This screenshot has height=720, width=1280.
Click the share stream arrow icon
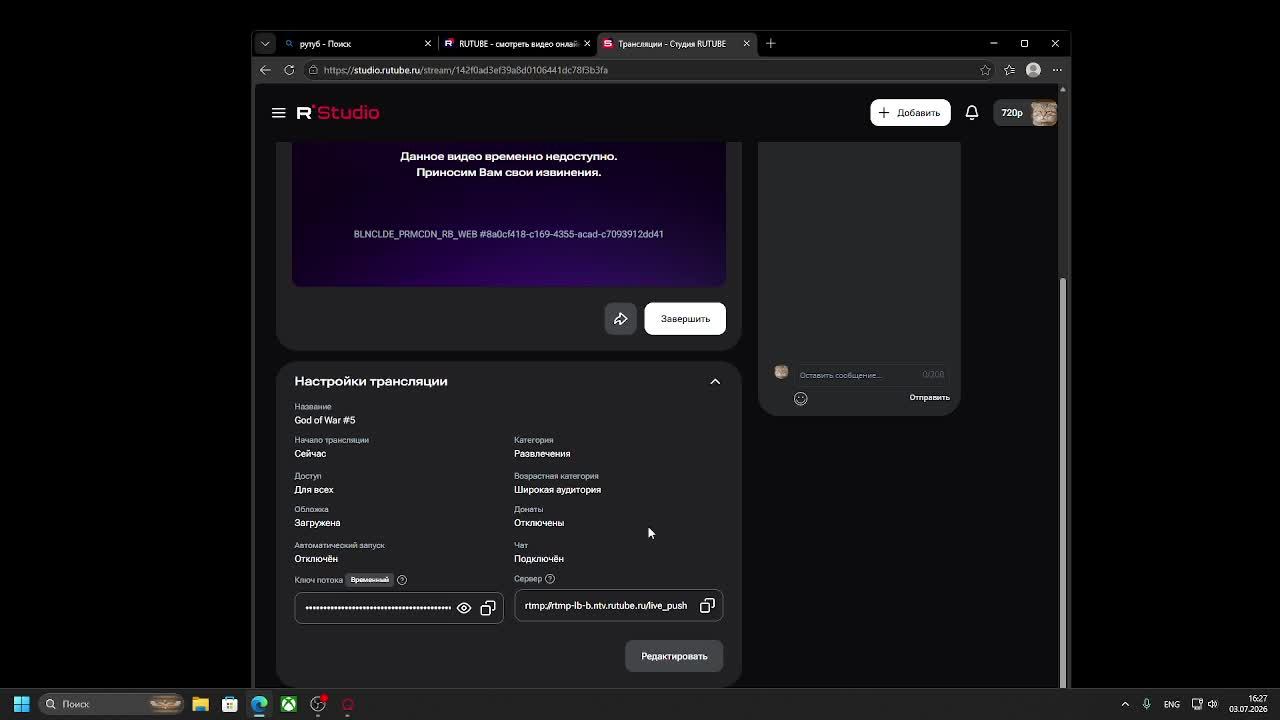(620, 319)
